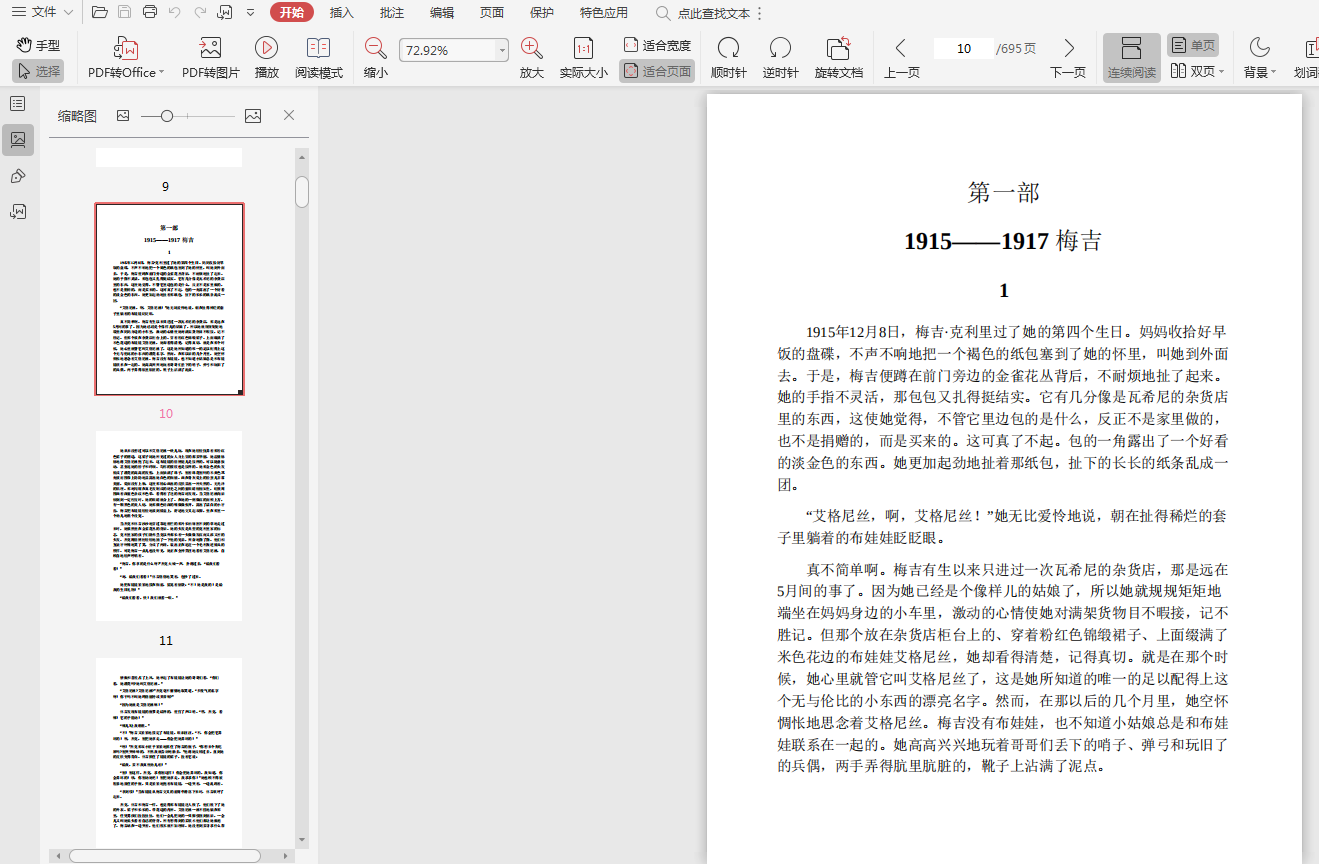
Task: Click the 点此查找文本 search box
Action: click(703, 13)
